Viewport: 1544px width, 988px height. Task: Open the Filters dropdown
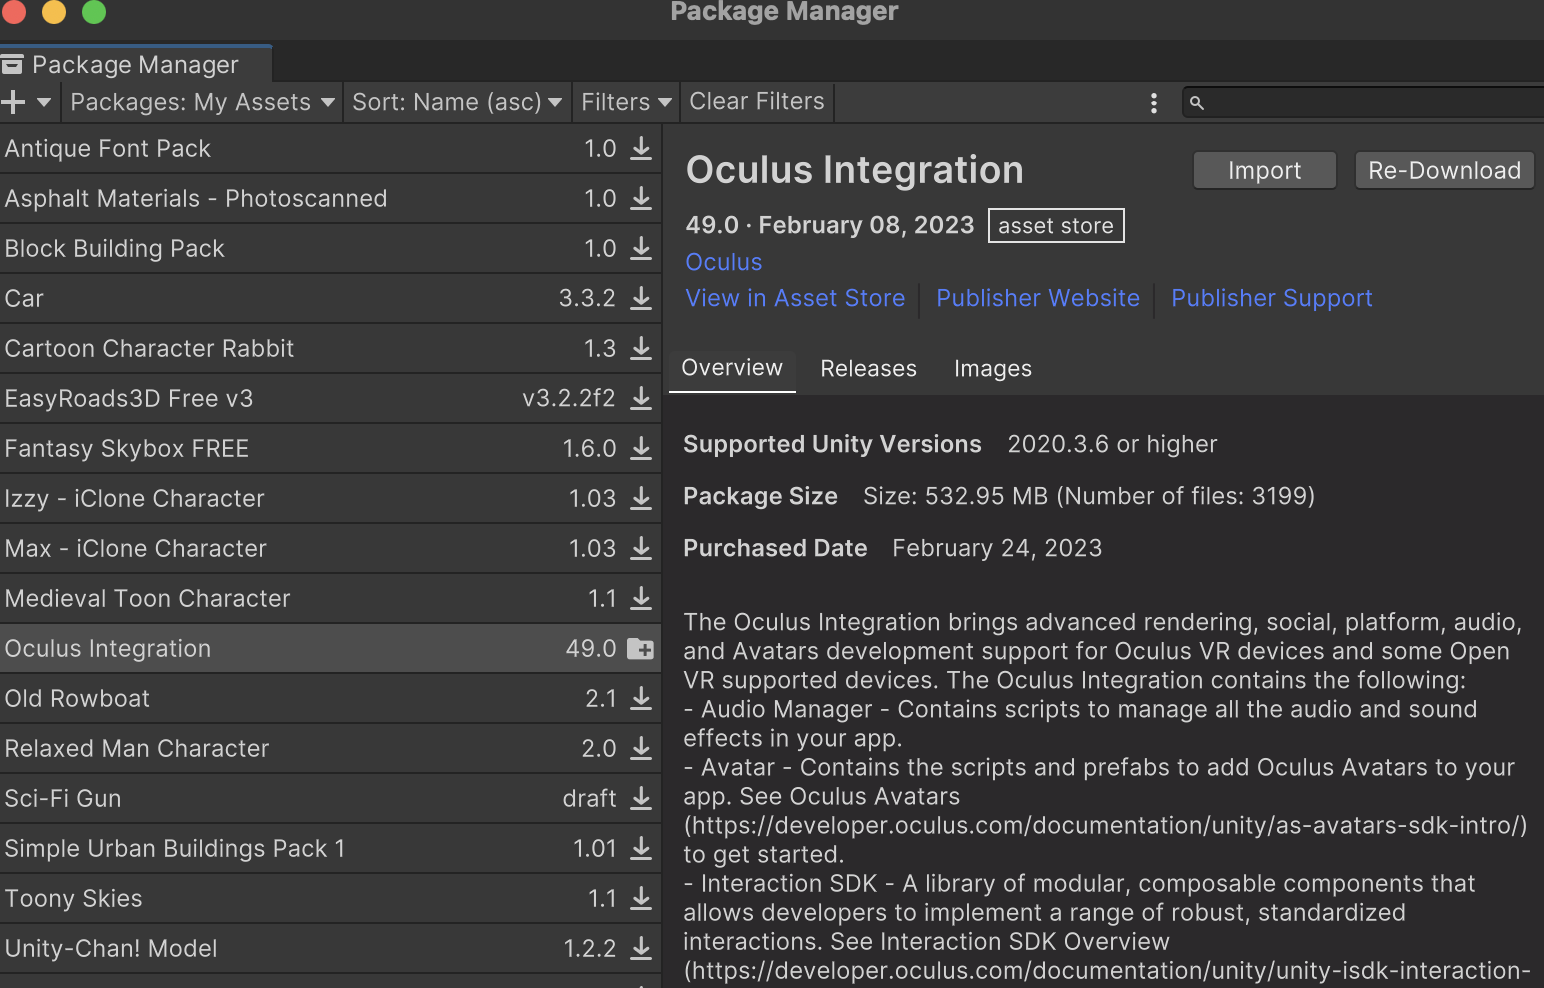[x=624, y=101]
